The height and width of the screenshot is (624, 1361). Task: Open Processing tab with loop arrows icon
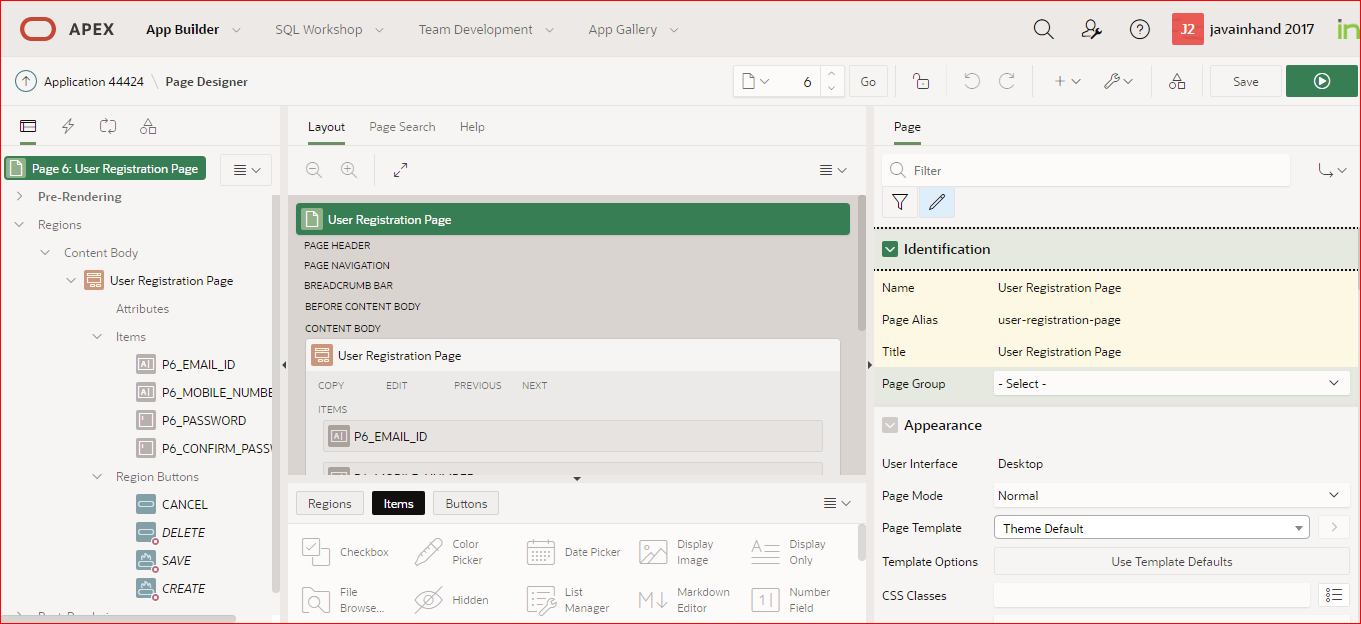click(108, 126)
